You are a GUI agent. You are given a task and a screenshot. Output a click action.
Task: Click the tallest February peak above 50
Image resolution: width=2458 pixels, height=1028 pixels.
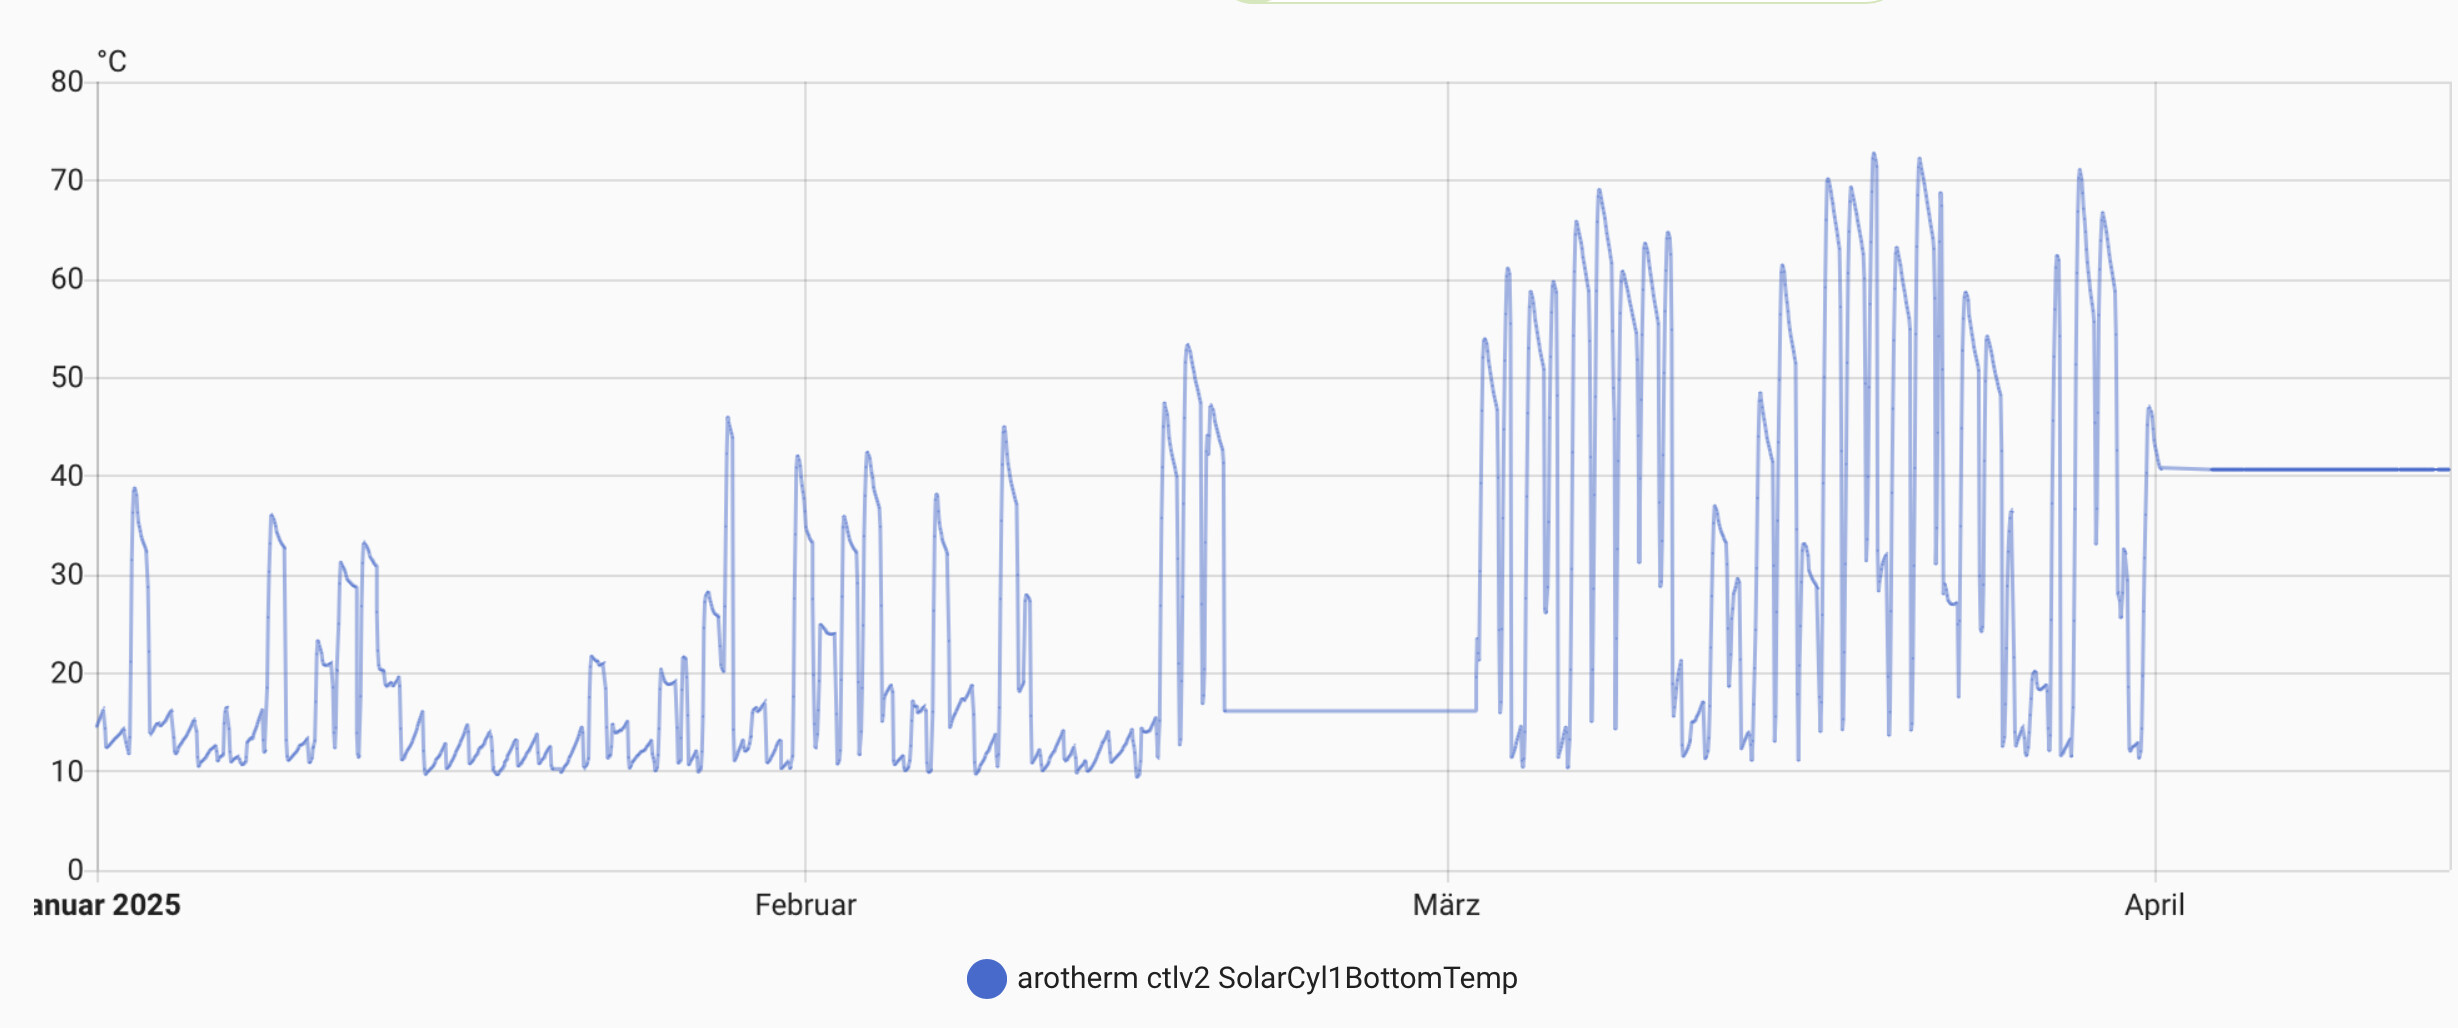tap(1187, 347)
